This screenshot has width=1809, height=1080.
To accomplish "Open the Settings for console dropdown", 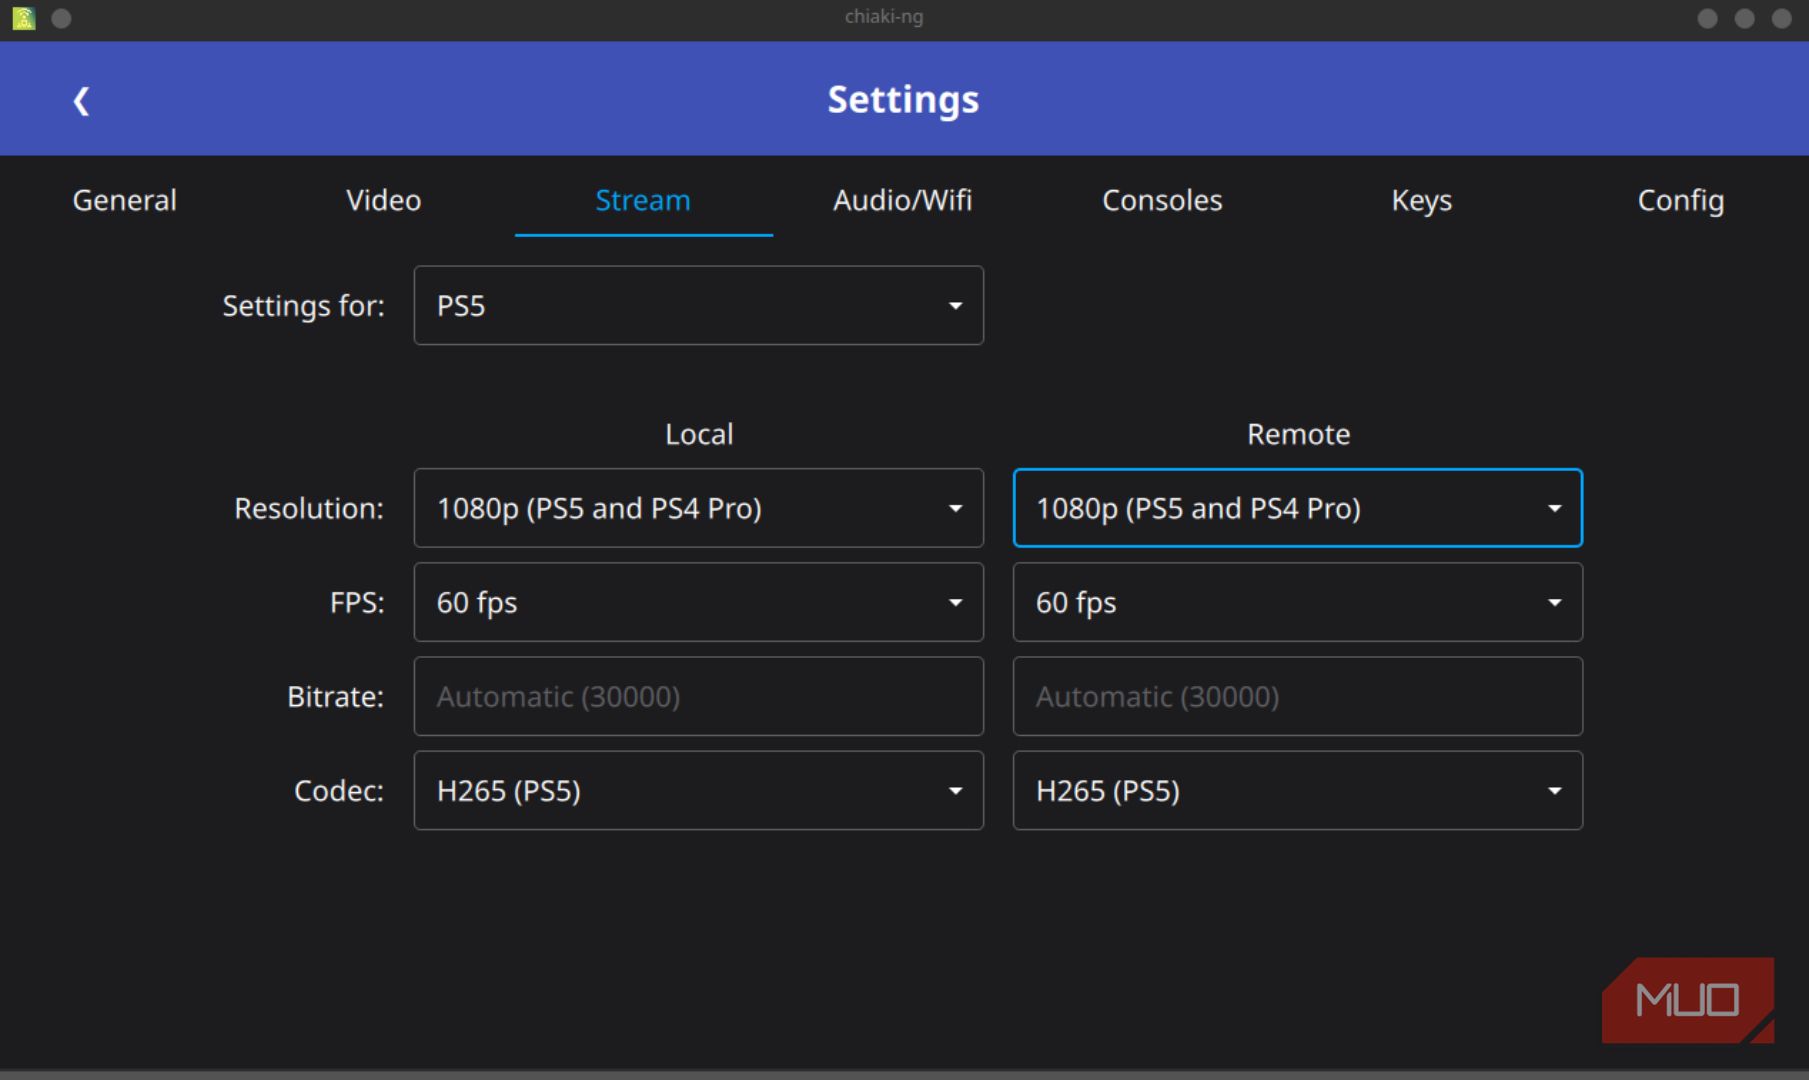I will click(x=698, y=305).
